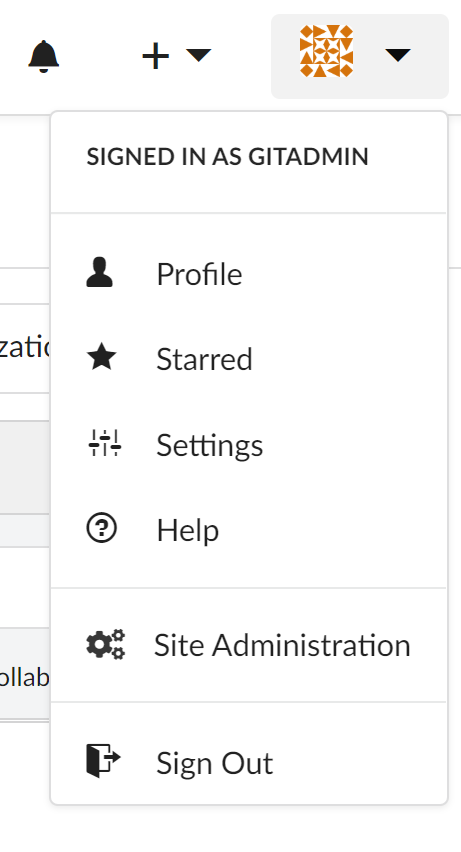Open the notifications bell
The width and height of the screenshot is (461, 852).
pyautogui.click(x=43, y=56)
